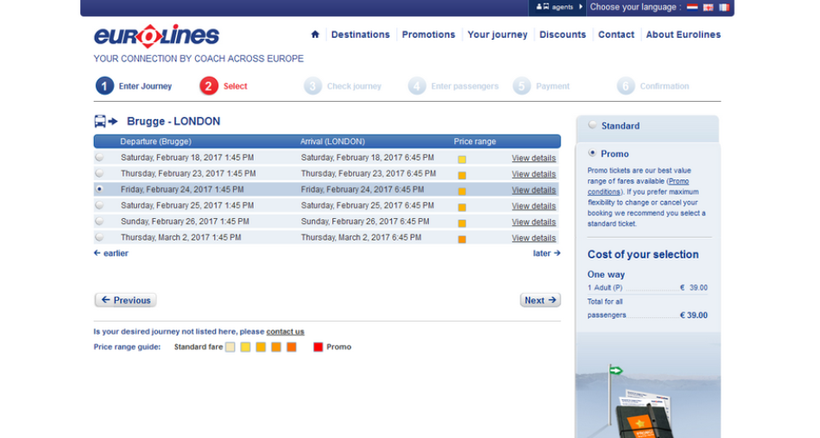Click price swatch for Thursday, March 2

coord(462,239)
